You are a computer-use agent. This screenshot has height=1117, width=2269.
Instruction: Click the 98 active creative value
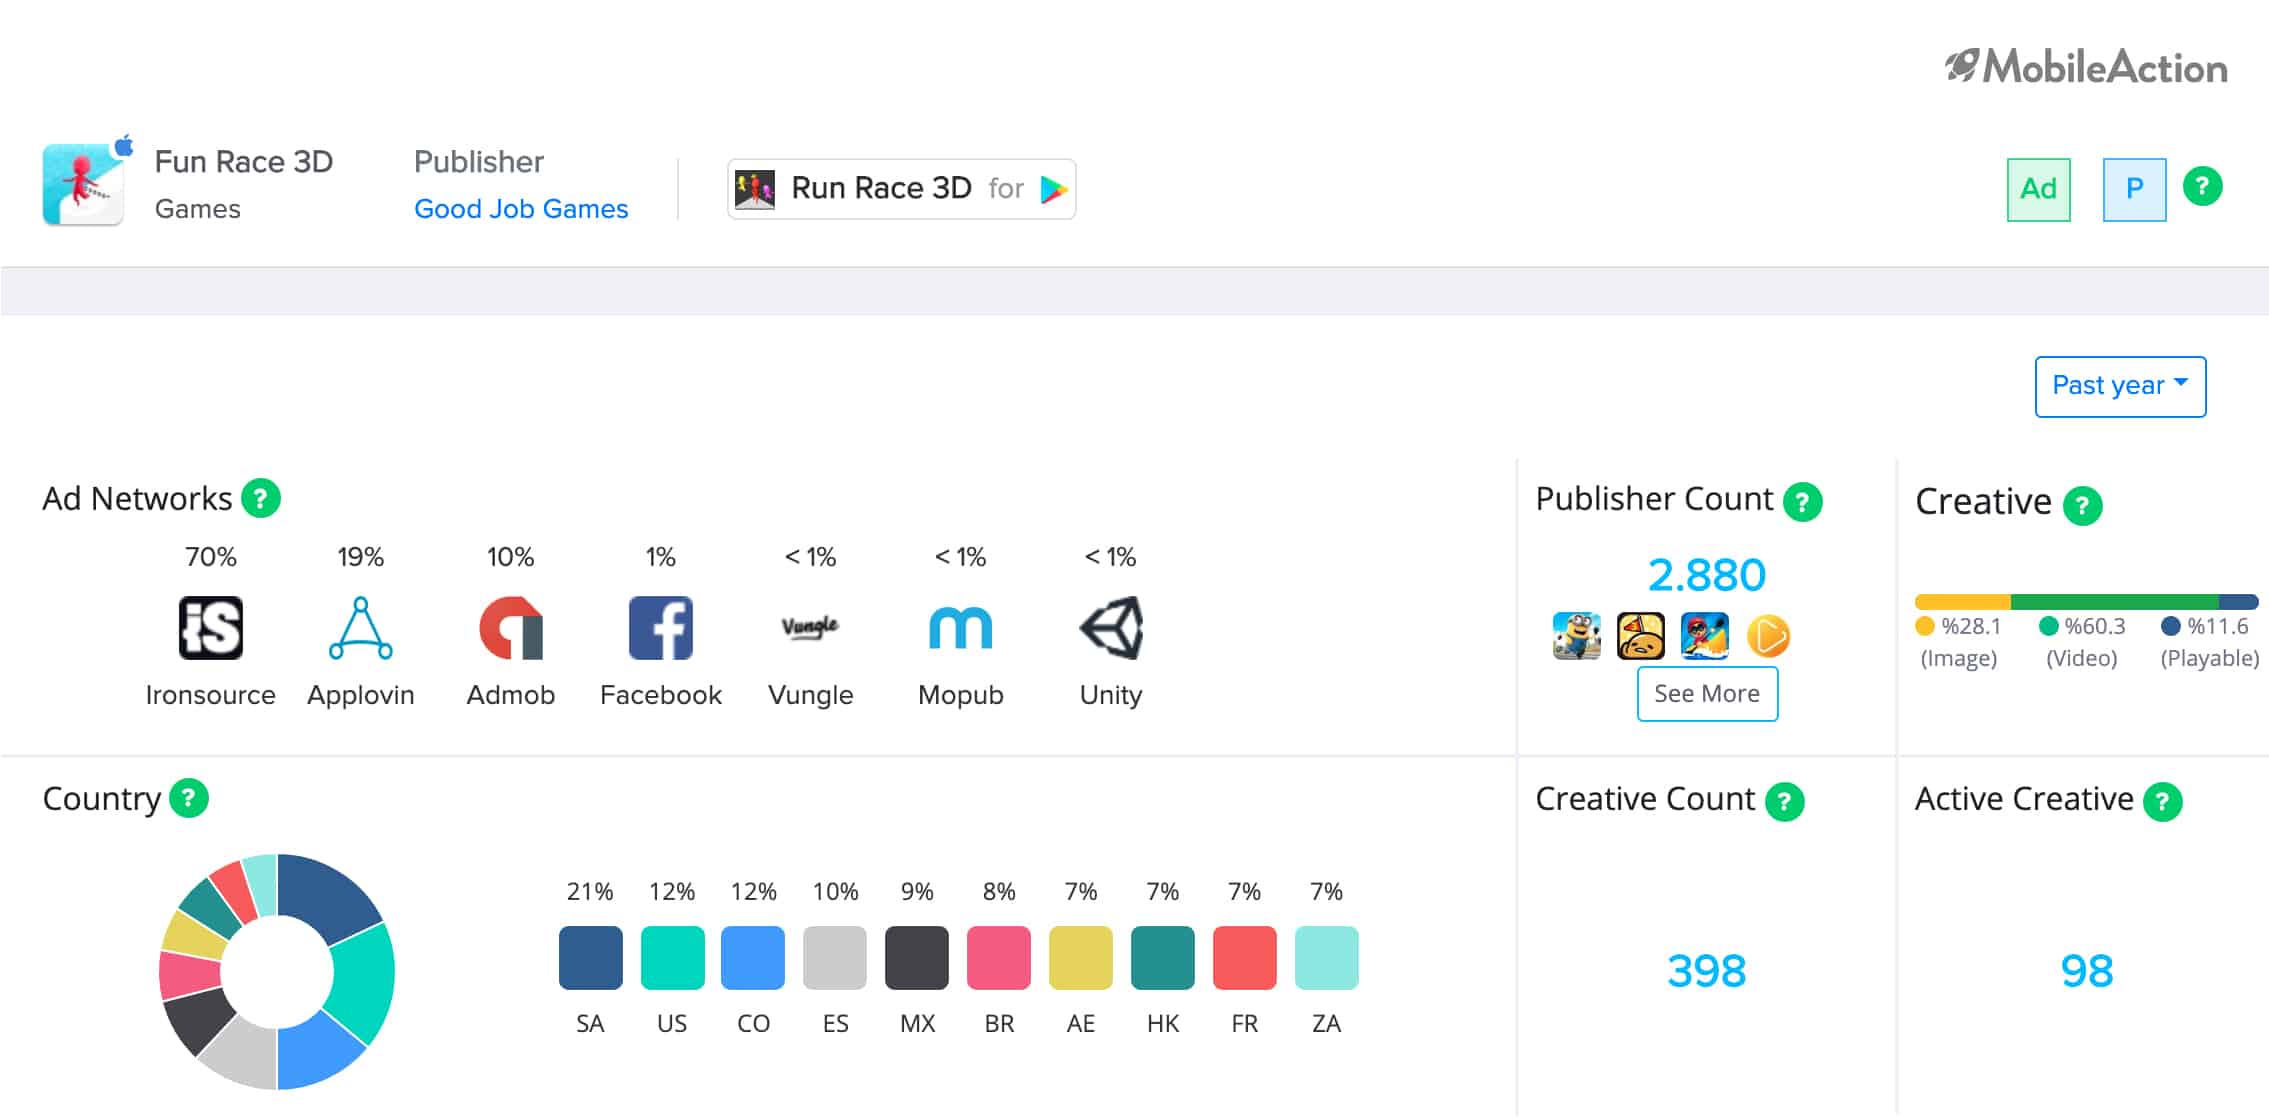click(x=2087, y=971)
